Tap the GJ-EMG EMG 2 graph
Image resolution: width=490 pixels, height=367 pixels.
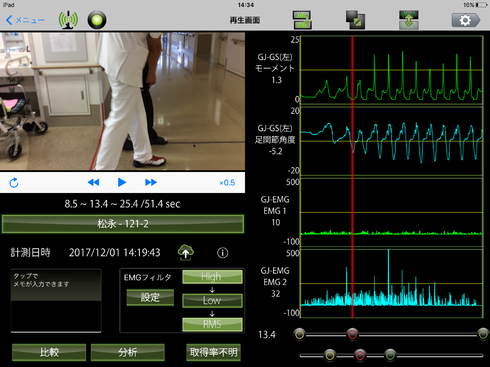pyautogui.click(x=392, y=284)
